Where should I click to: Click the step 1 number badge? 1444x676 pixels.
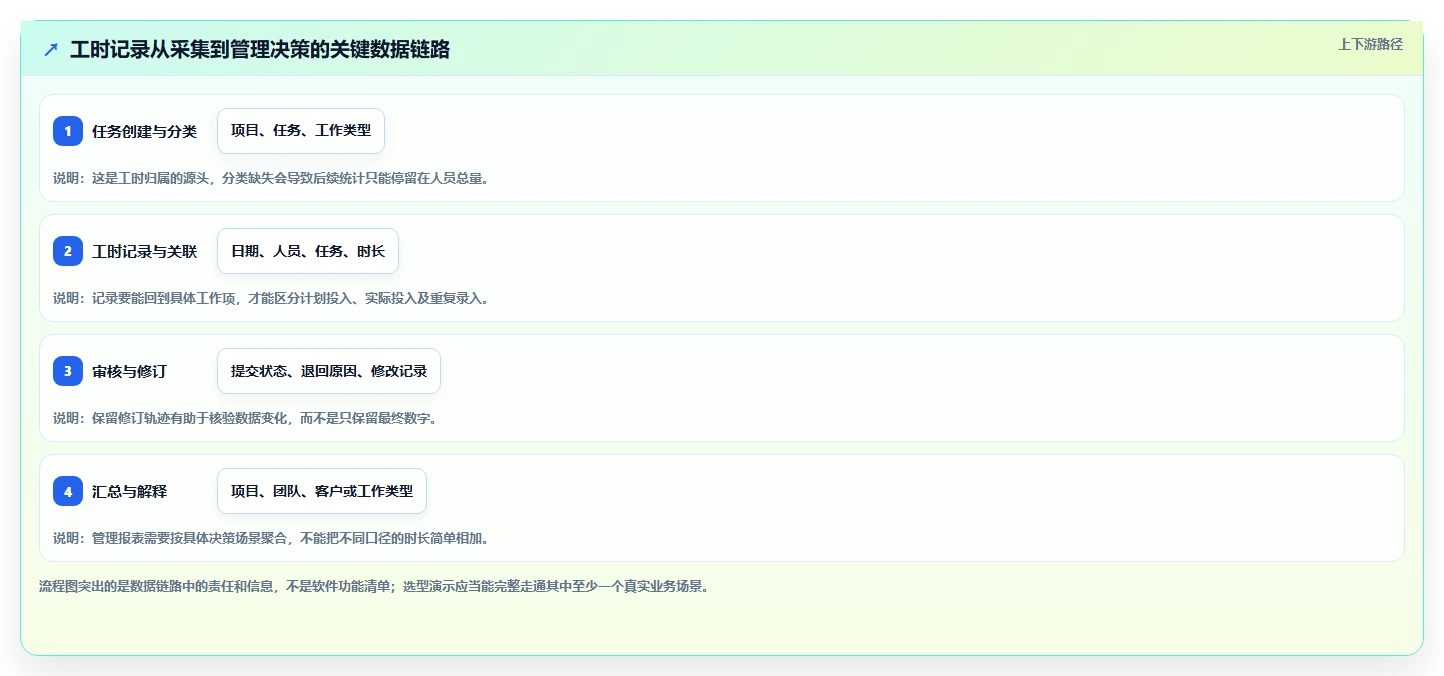(x=68, y=131)
